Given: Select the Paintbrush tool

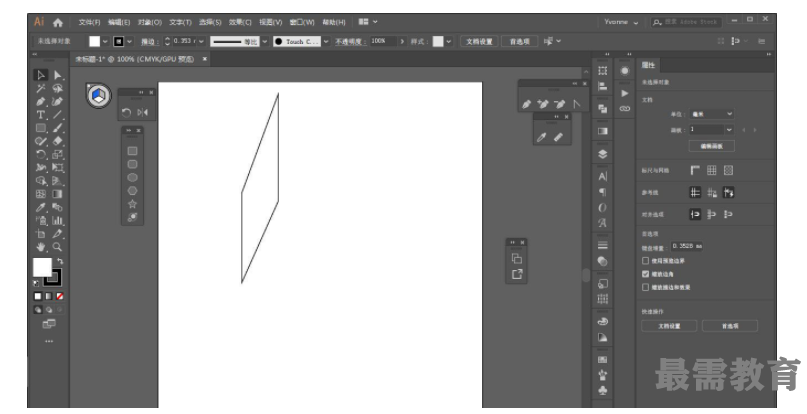Looking at the screenshot, I should pos(58,128).
